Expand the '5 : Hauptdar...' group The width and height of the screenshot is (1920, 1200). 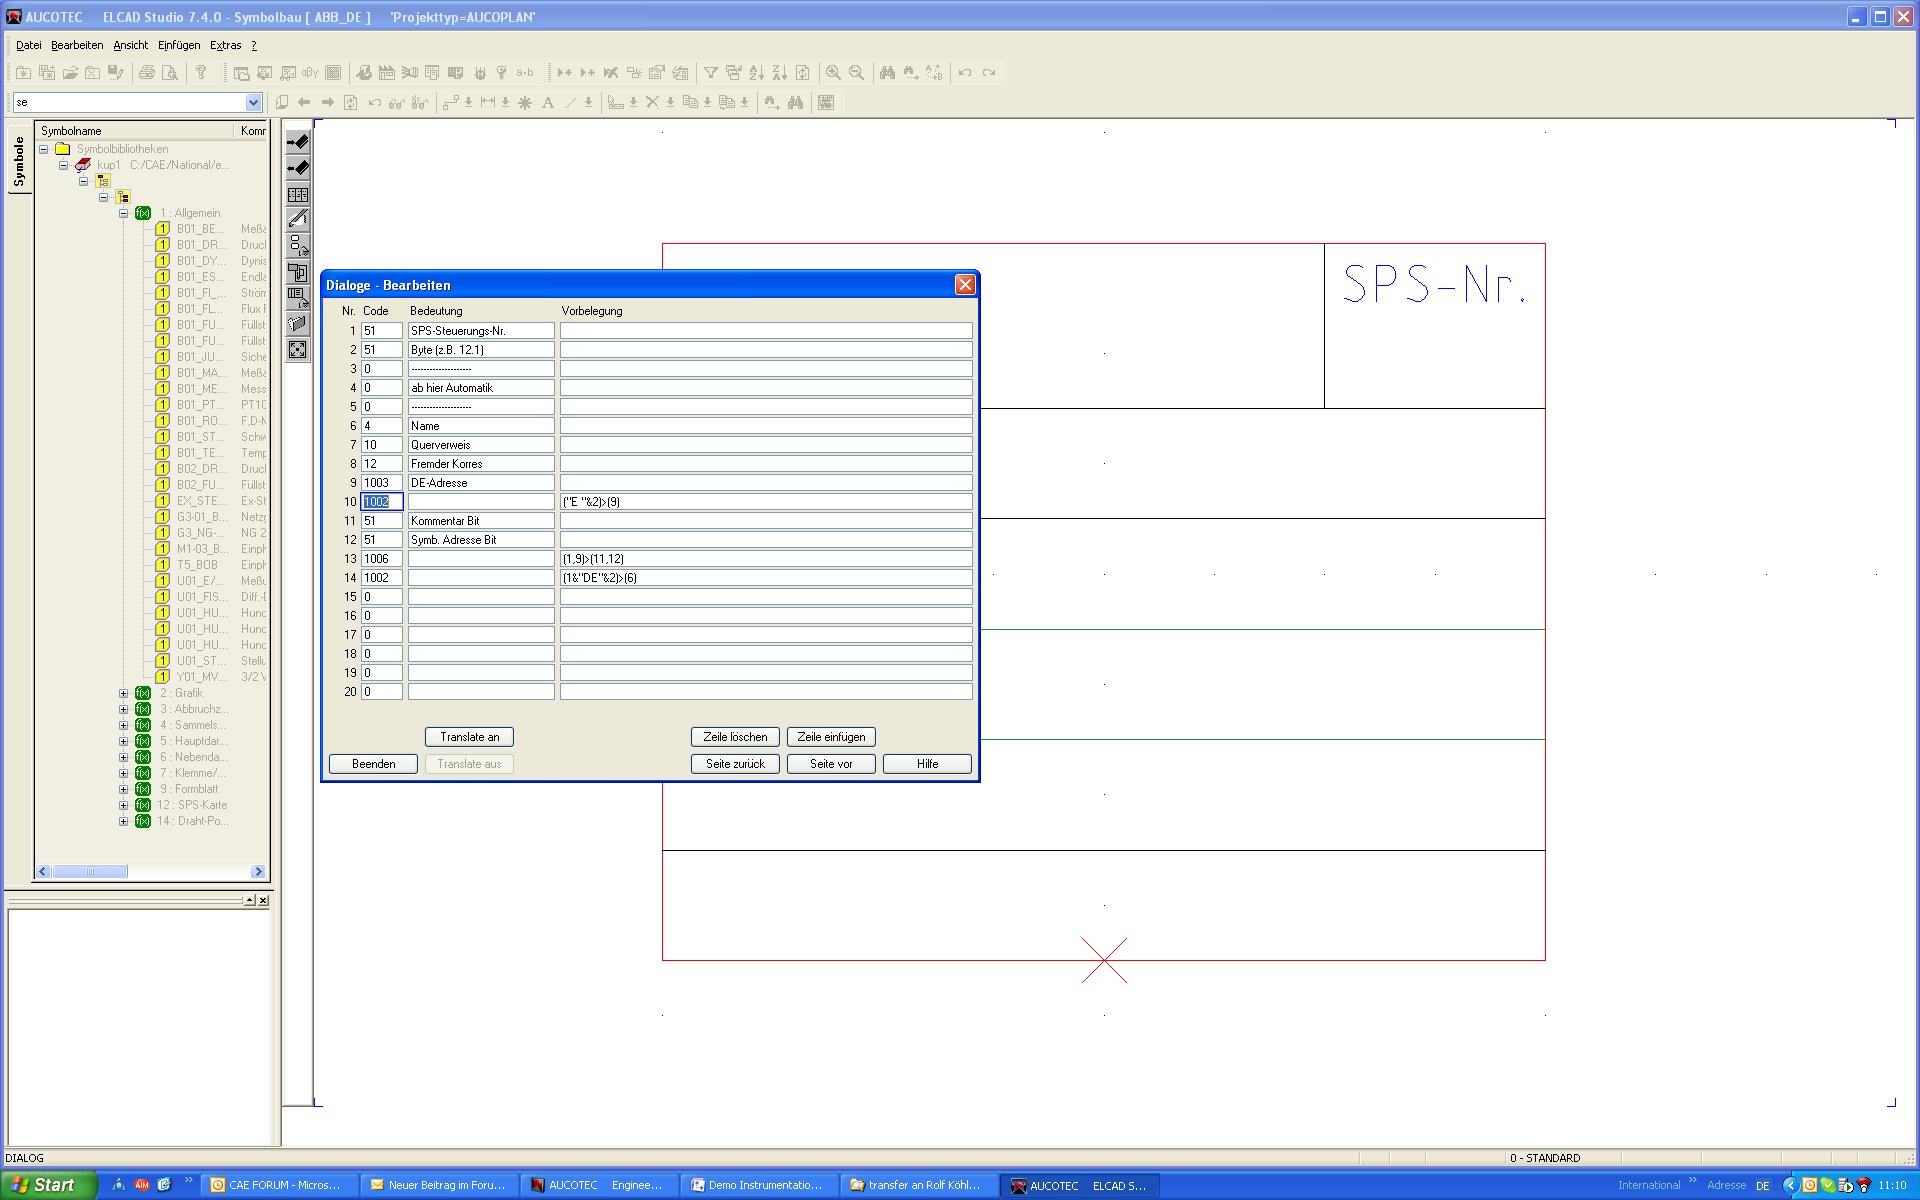[x=124, y=741]
